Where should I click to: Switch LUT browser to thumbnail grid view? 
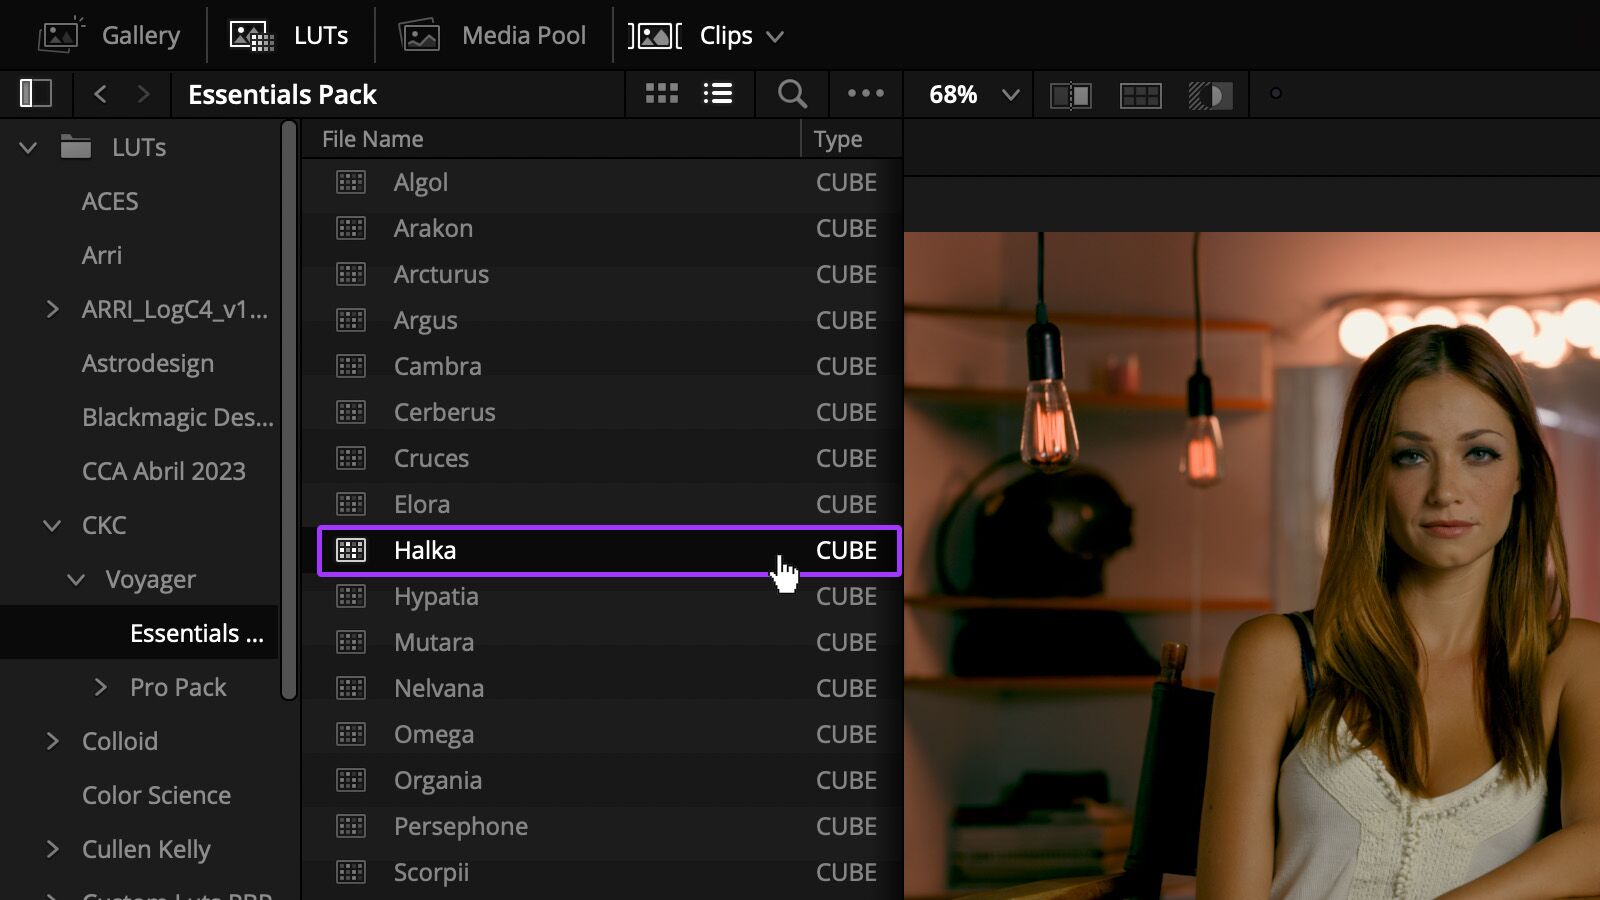coord(661,94)
